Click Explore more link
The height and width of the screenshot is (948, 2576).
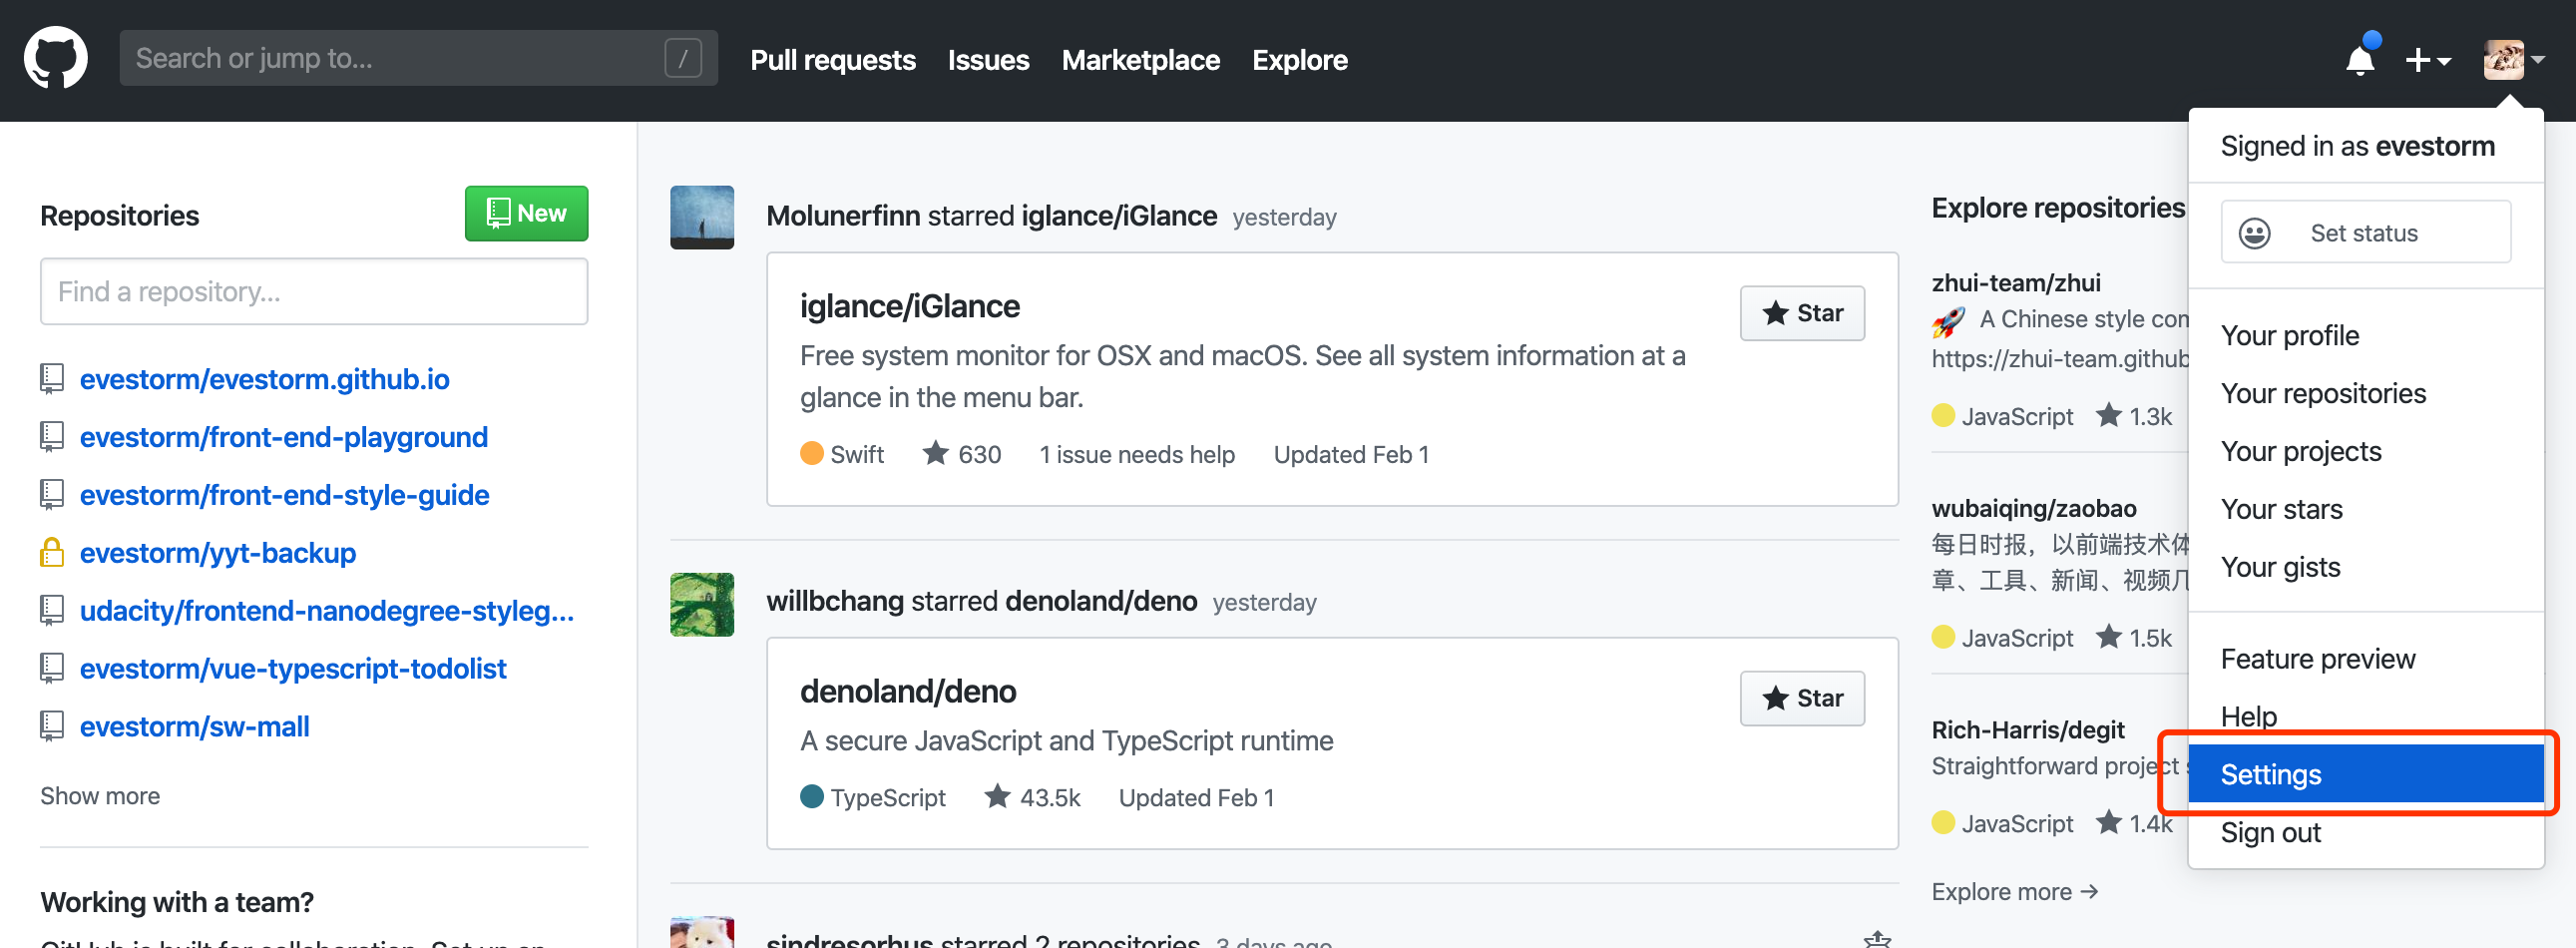[x=2015, y=891]
